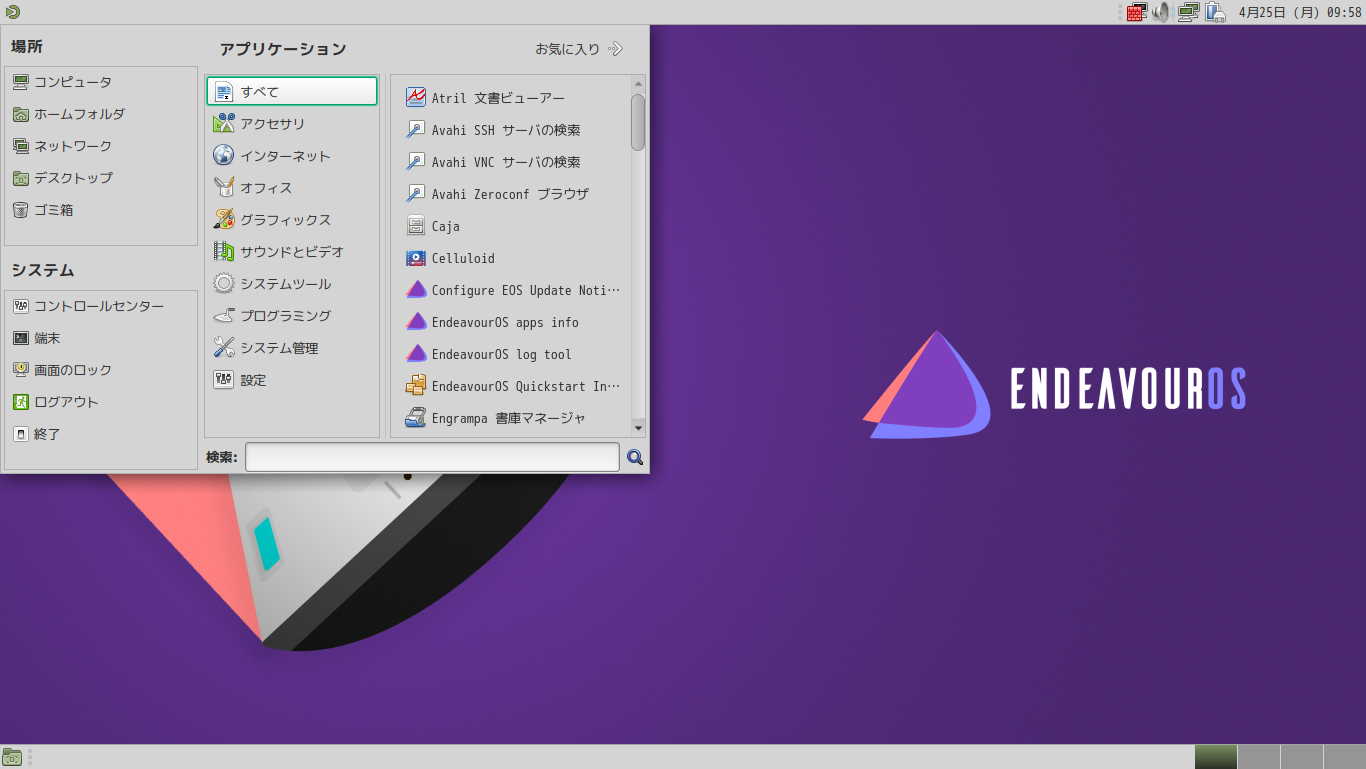Viewport: 1366px width, 769px height.
Task: Select the すべて category
Action: coord(292,91)
